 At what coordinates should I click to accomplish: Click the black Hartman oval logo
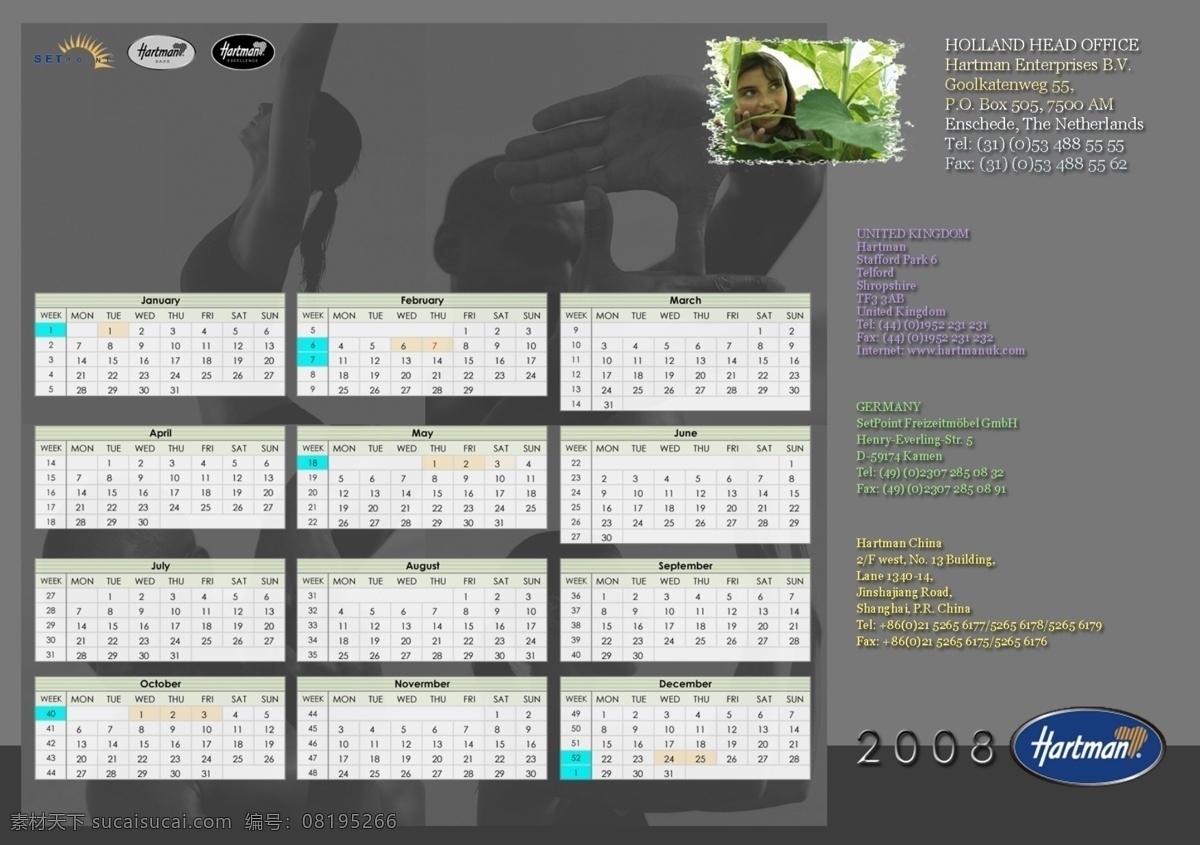point(243,52)
